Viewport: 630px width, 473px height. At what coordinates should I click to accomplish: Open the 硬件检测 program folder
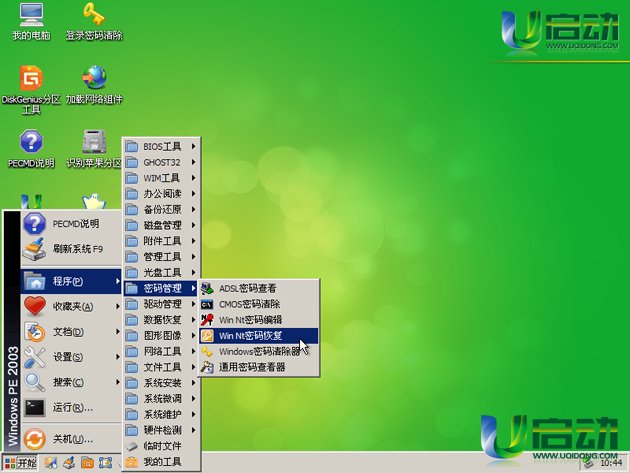161,430
